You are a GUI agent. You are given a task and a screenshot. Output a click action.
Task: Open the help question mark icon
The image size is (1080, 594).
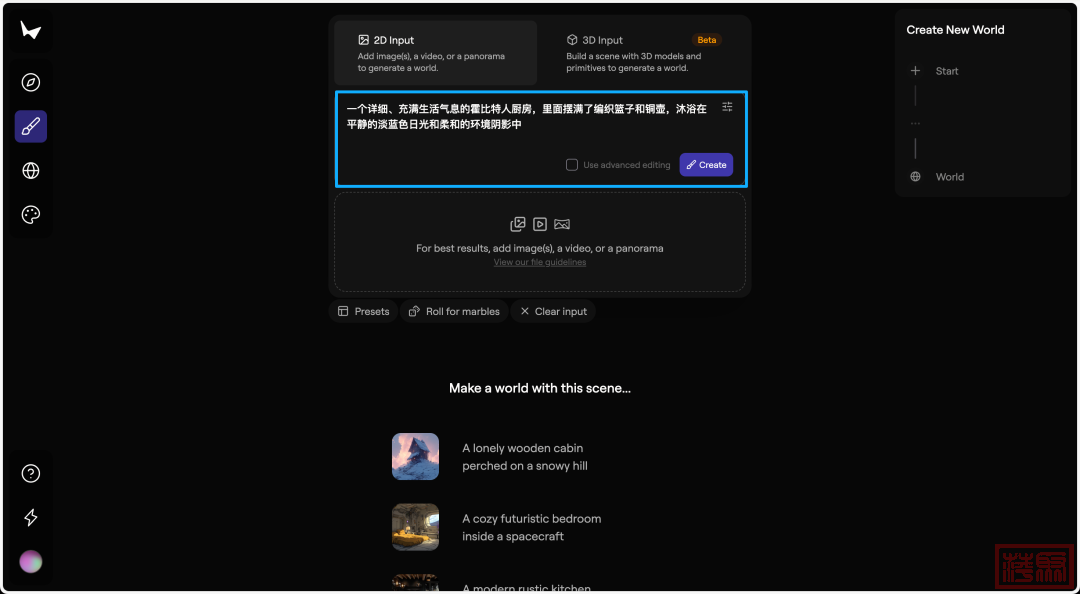point(31,474)
